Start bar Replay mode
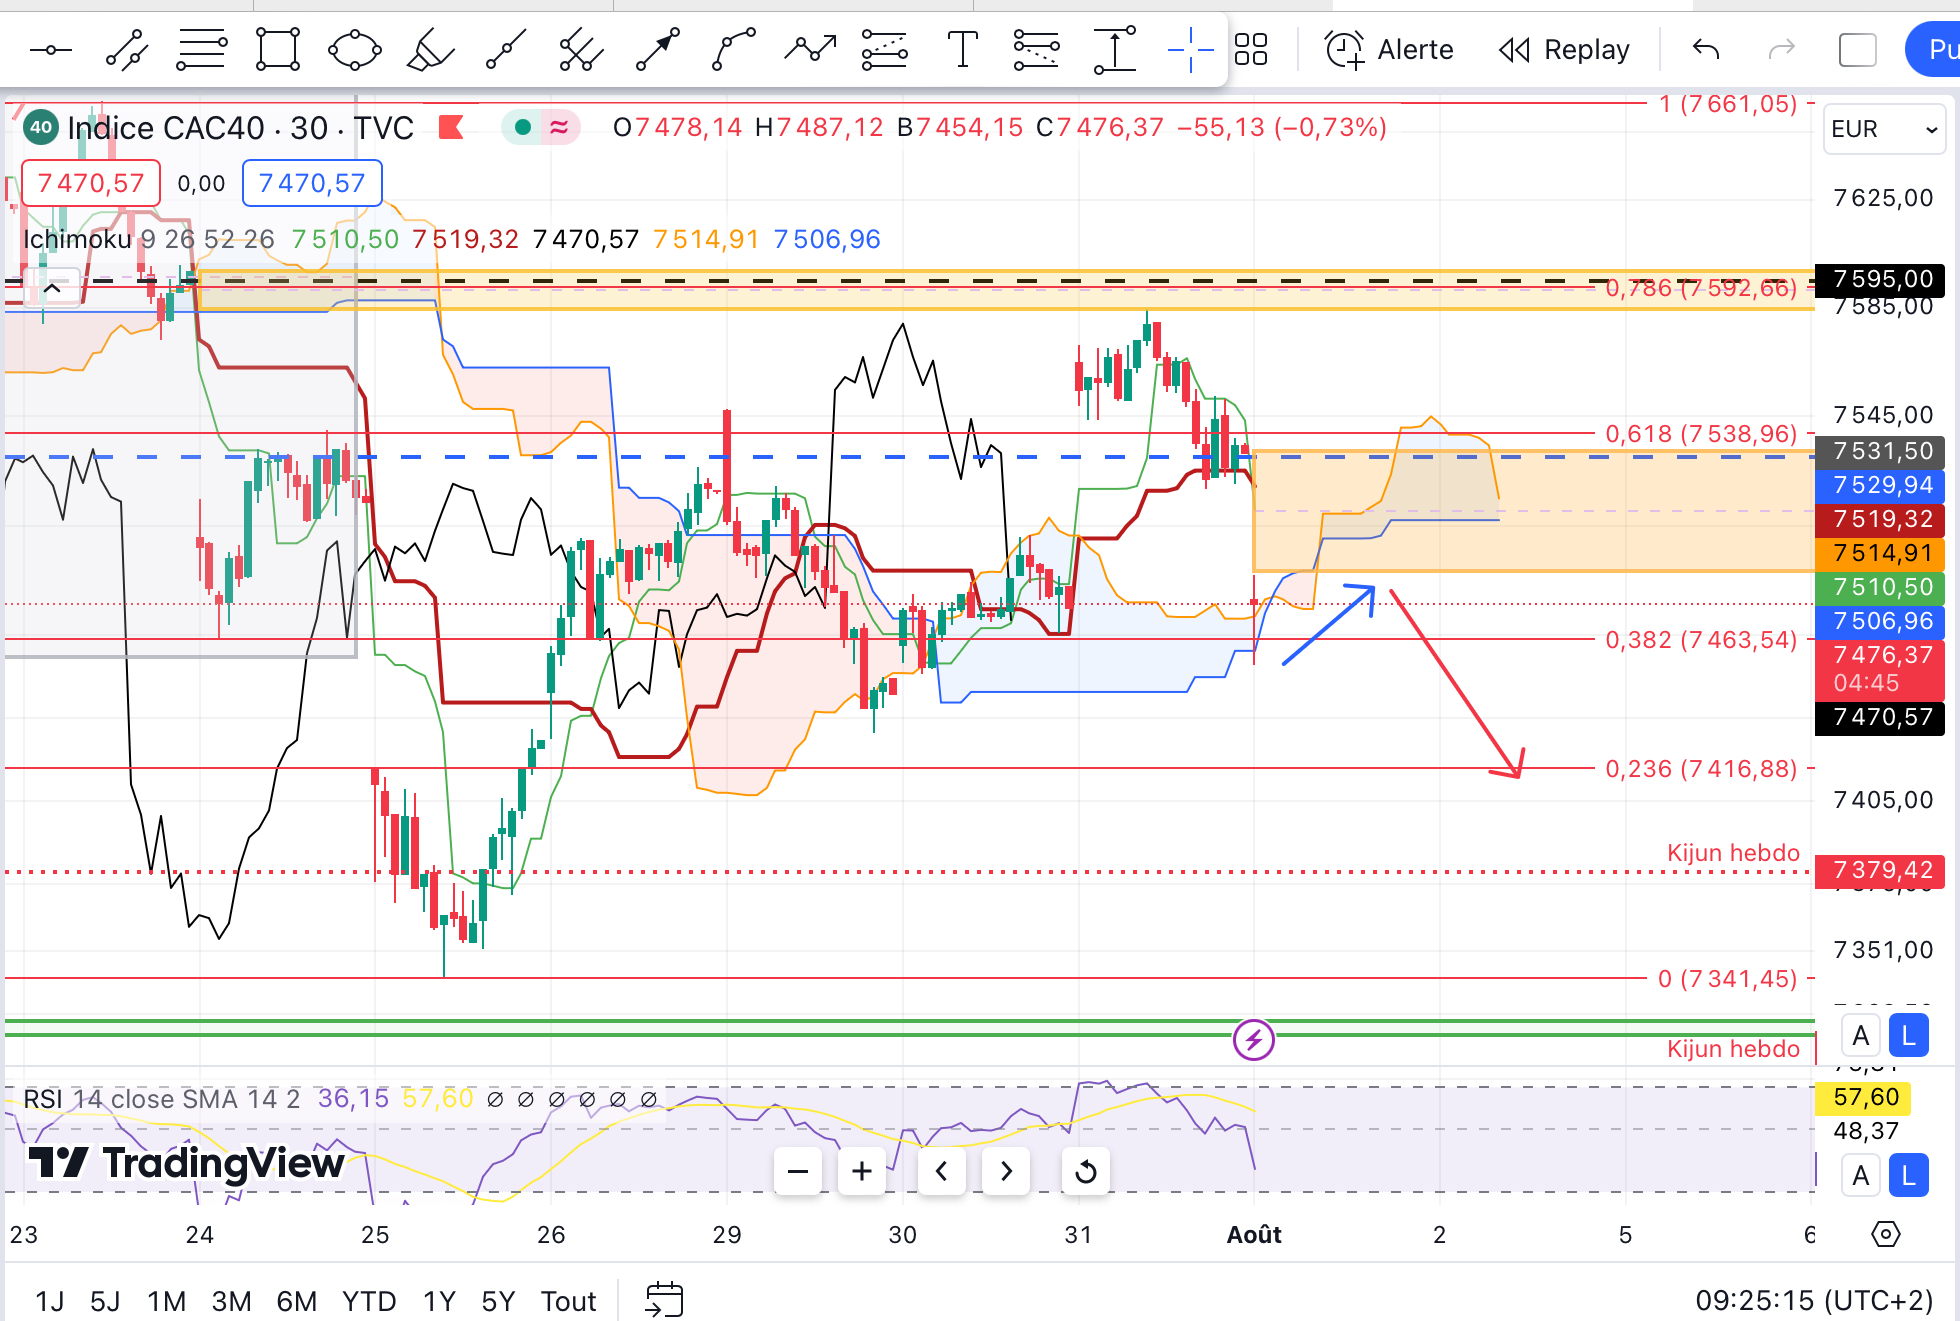The image size is (1960, 1321). point(1565,49)
